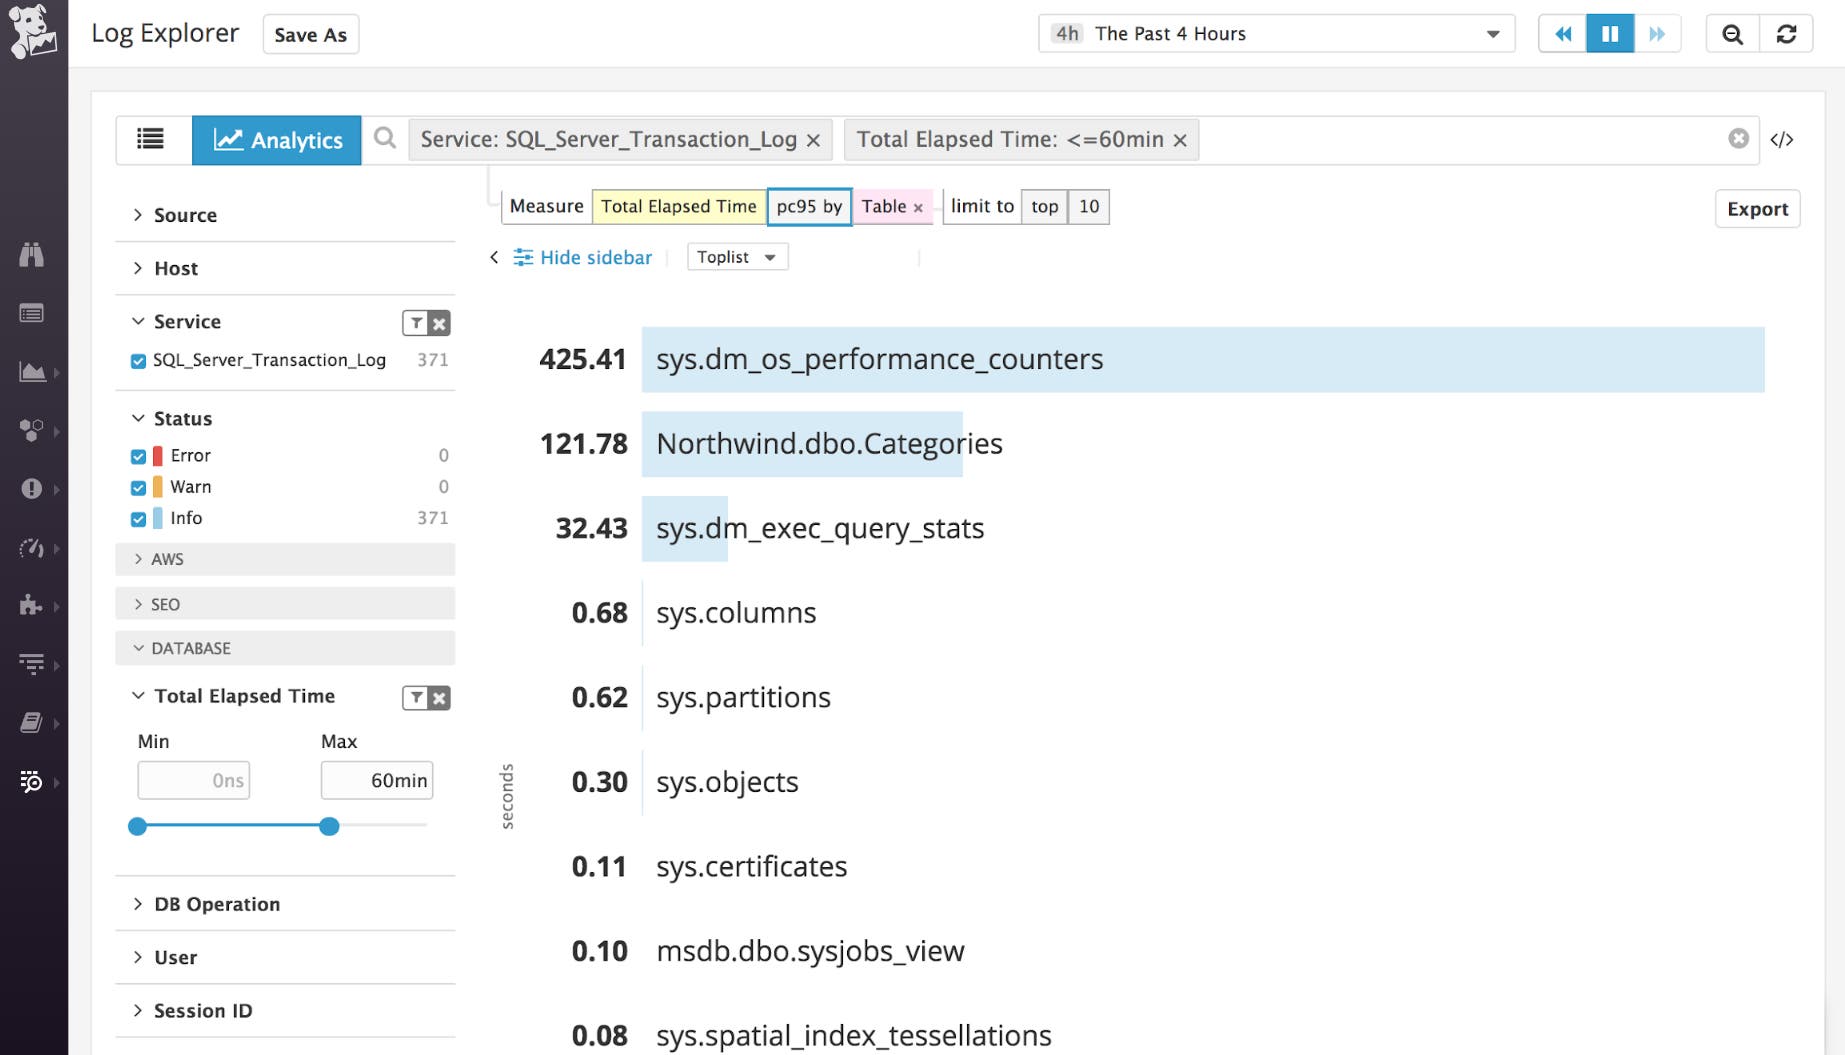
Task: Uncheck the Info status filter
Action: pyautogui.click(x=138, y=518)
